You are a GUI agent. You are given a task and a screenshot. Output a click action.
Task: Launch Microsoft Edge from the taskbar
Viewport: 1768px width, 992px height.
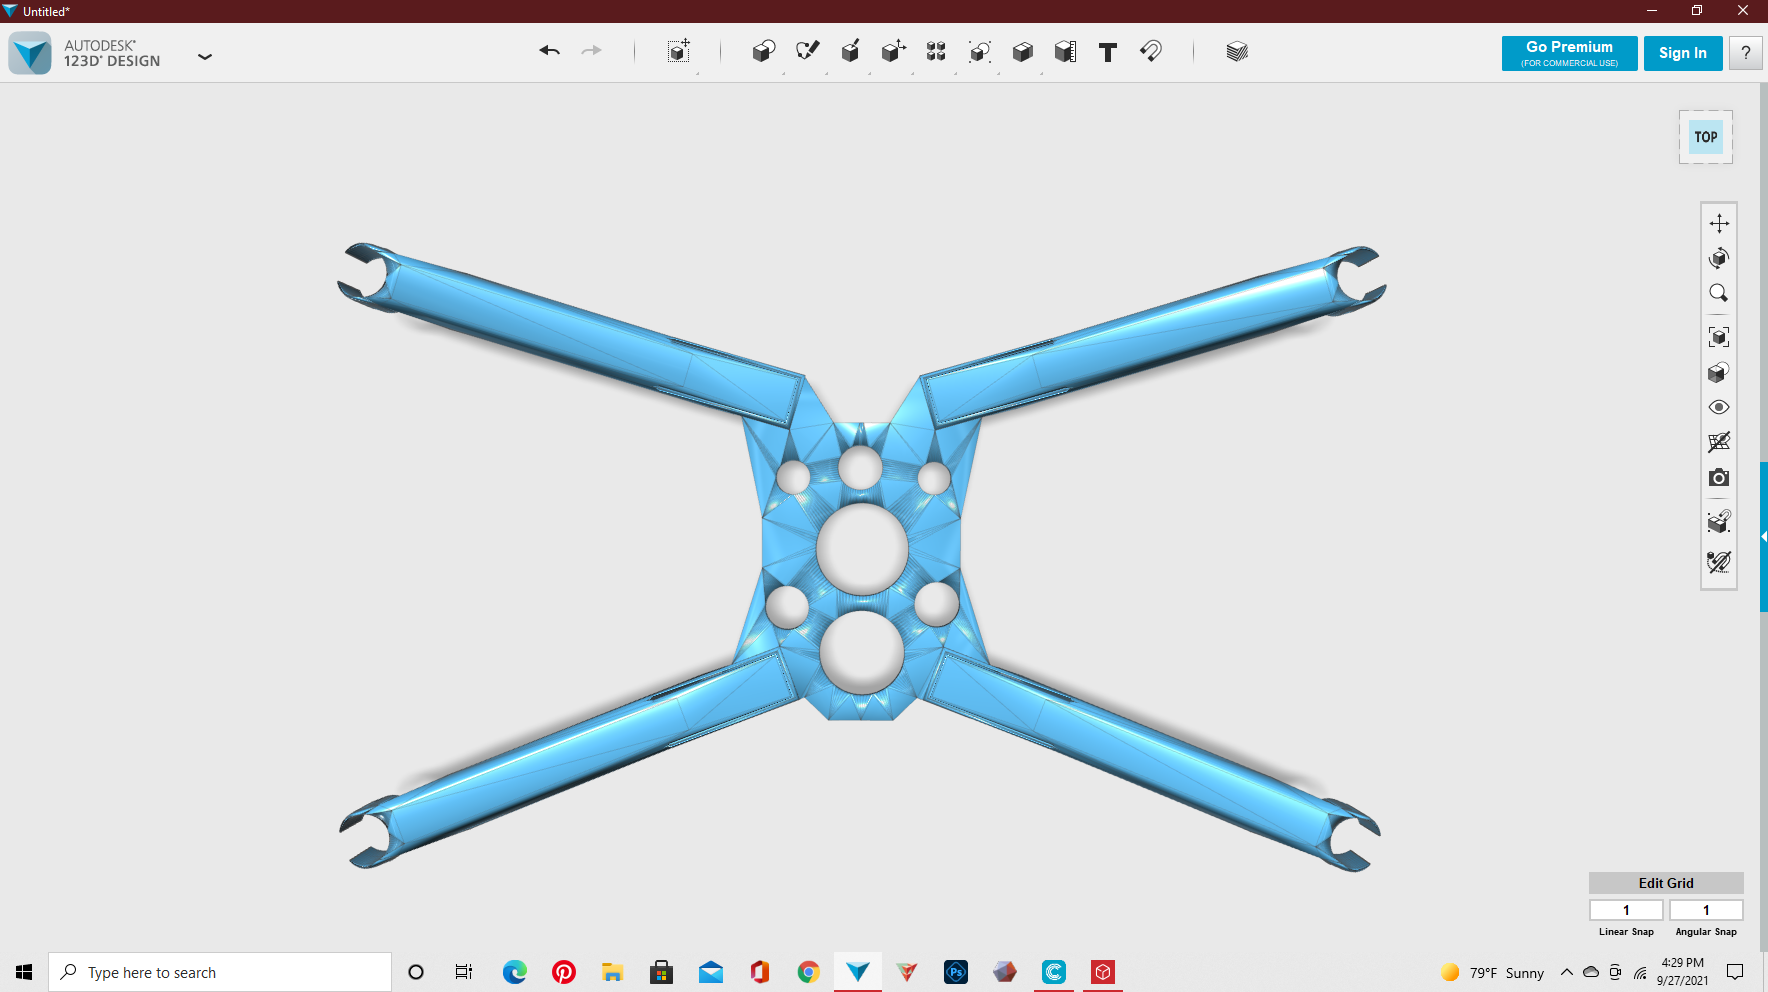click(x=515, y=972)
